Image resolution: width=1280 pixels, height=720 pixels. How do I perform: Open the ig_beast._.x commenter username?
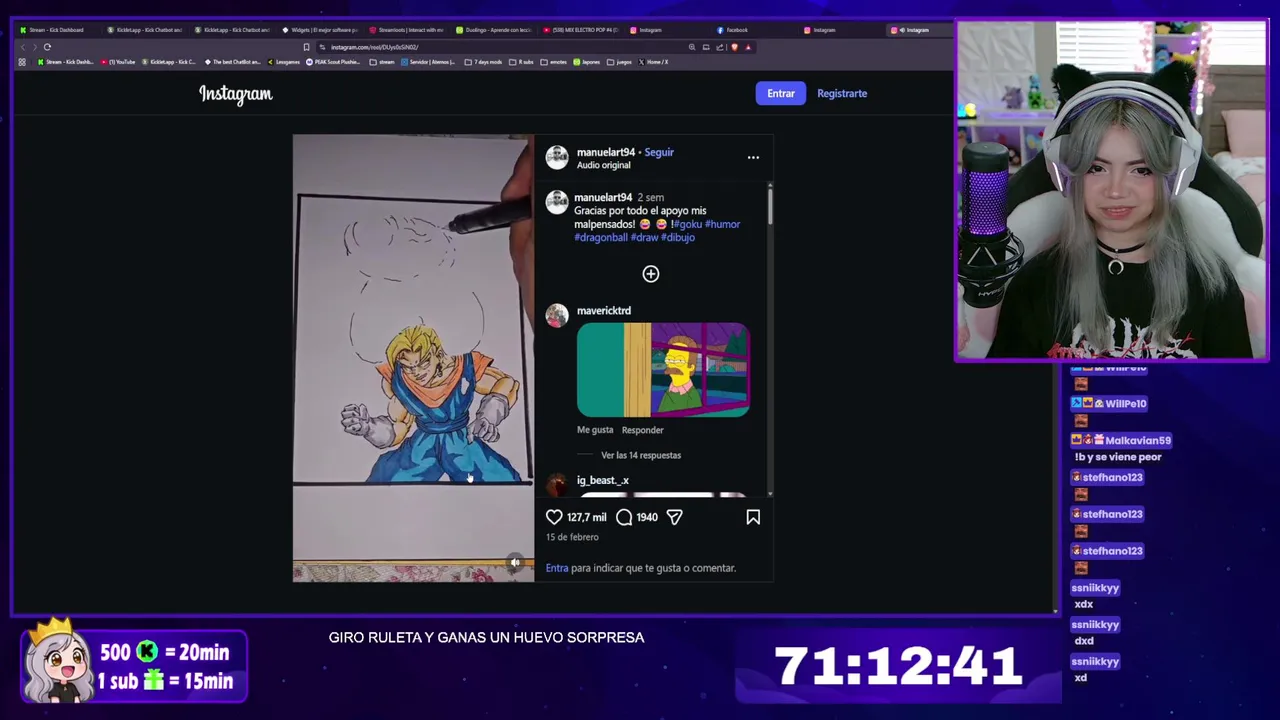pyautogui.click(x=603, y=480)
